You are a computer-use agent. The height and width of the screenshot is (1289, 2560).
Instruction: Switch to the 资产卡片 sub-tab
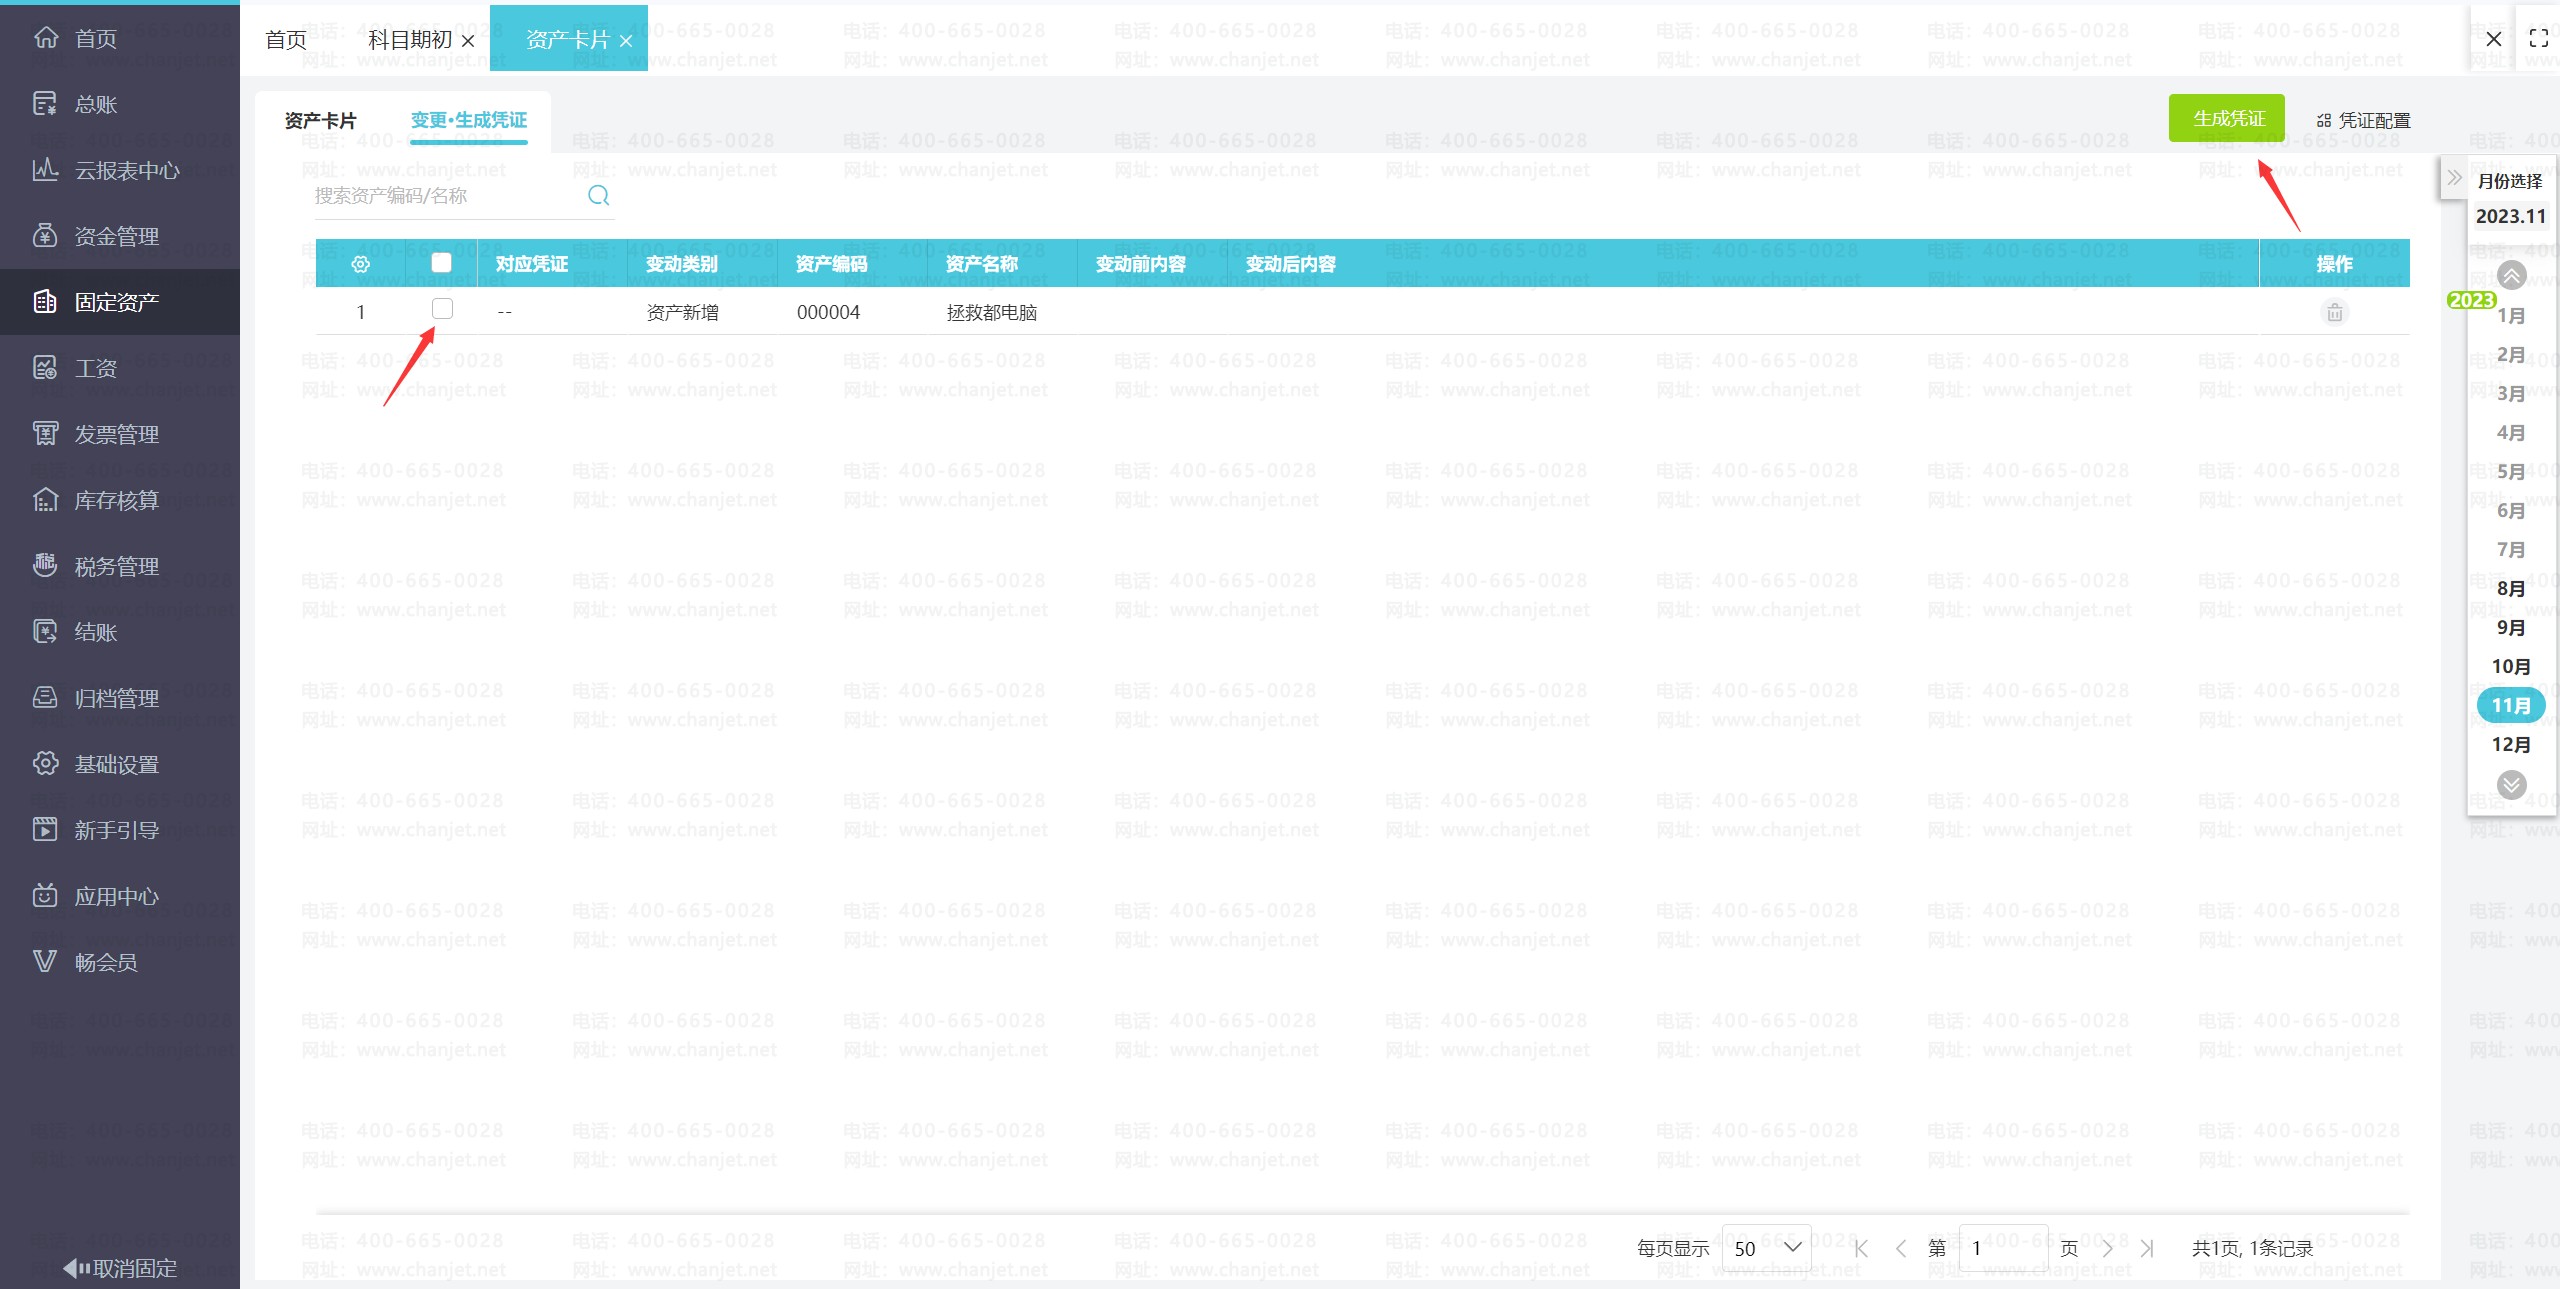tap(320, 121)
